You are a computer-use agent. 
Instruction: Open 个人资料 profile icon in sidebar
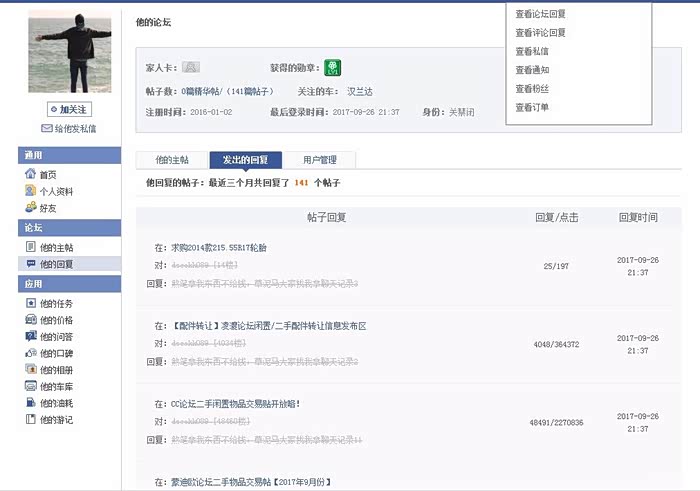[x=30, y=191]
